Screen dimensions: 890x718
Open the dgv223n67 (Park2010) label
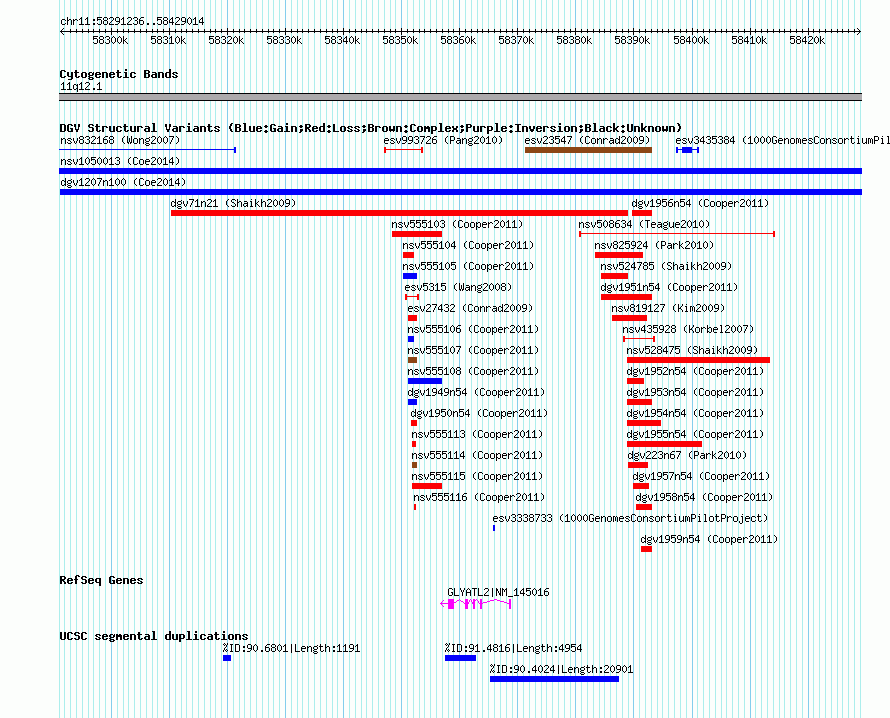coord(687,455)
